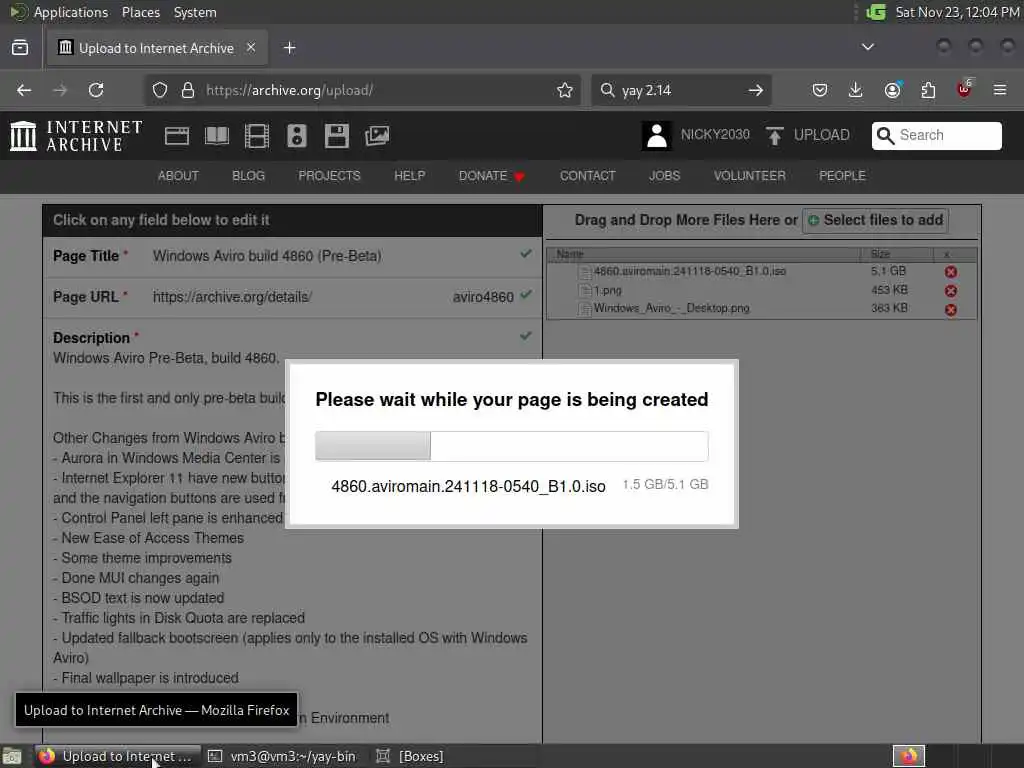1024x768 pixels.
Task: Submit the yay 2.14 search with the arrow
Action: (x=756, y=90)
